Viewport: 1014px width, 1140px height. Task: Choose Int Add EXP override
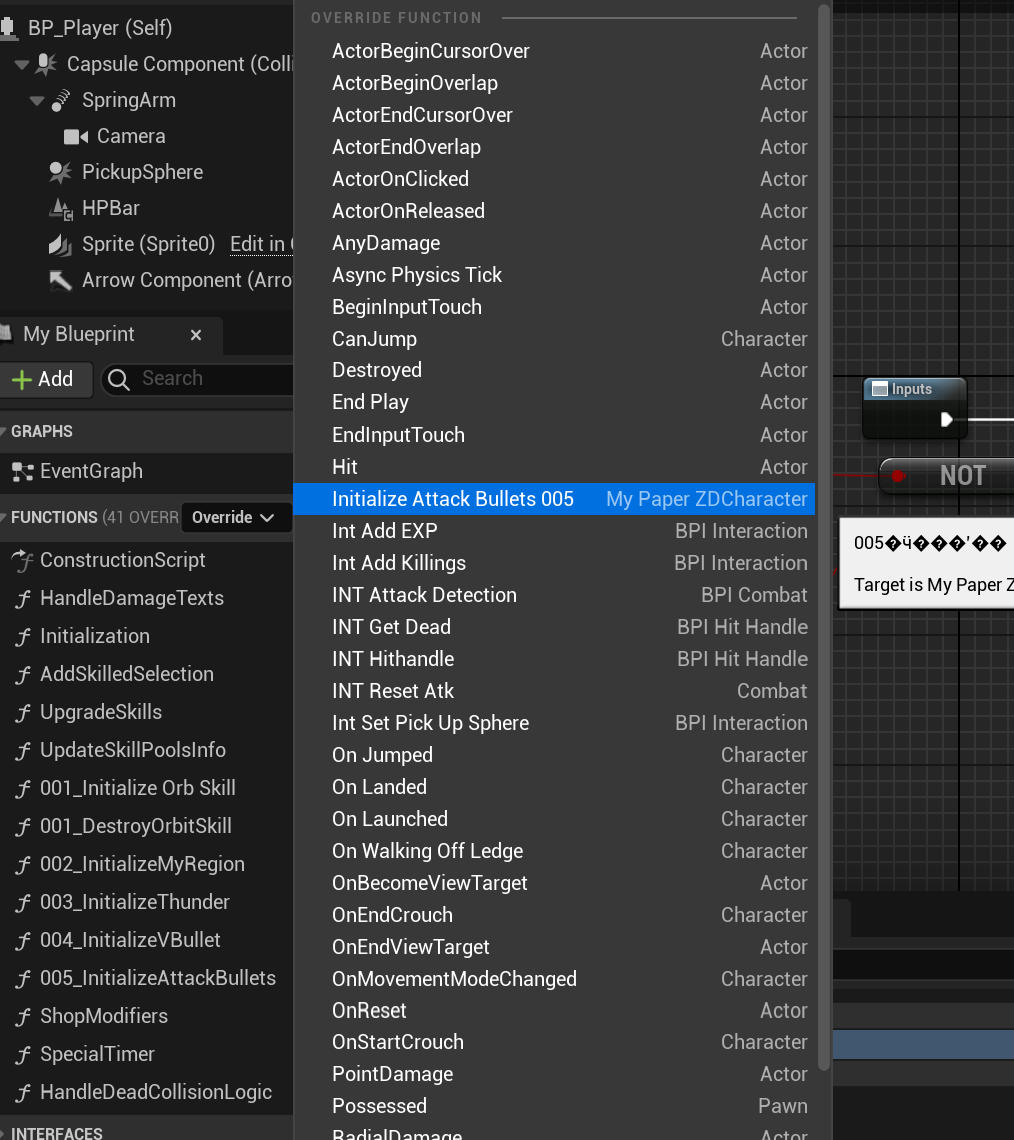coord(554,531)
